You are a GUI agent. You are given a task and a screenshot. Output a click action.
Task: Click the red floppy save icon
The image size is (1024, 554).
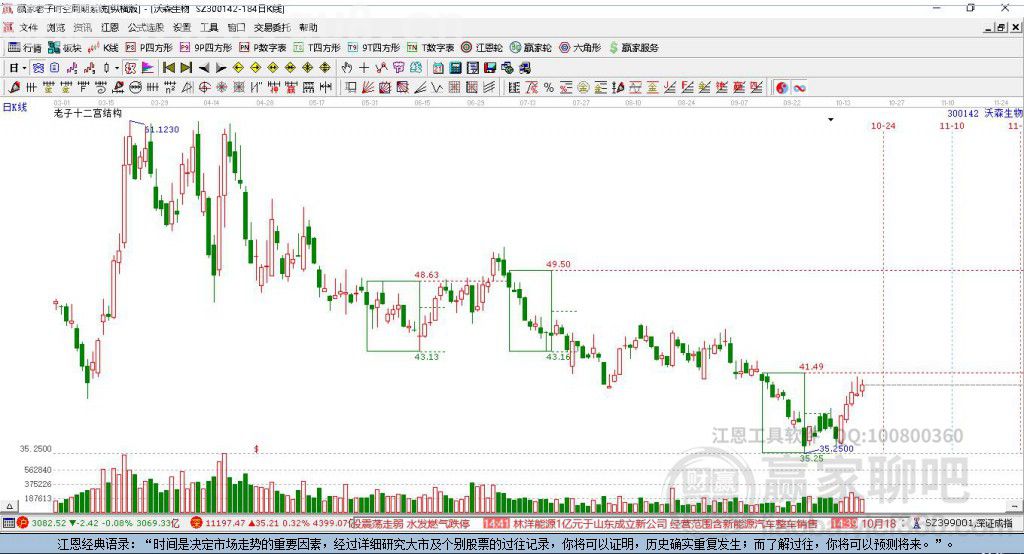point(490,68)
